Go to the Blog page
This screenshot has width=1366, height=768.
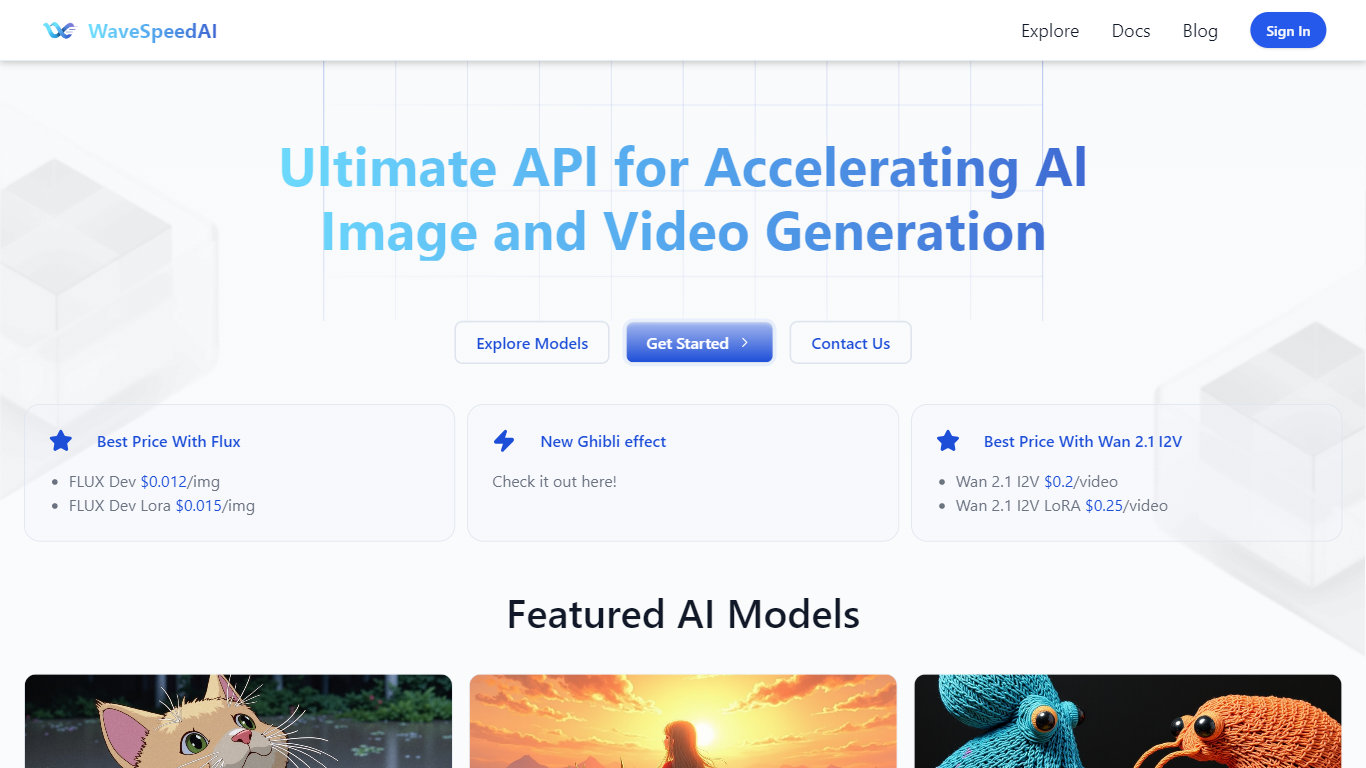pyautogui.click(x=1200, y=31)
